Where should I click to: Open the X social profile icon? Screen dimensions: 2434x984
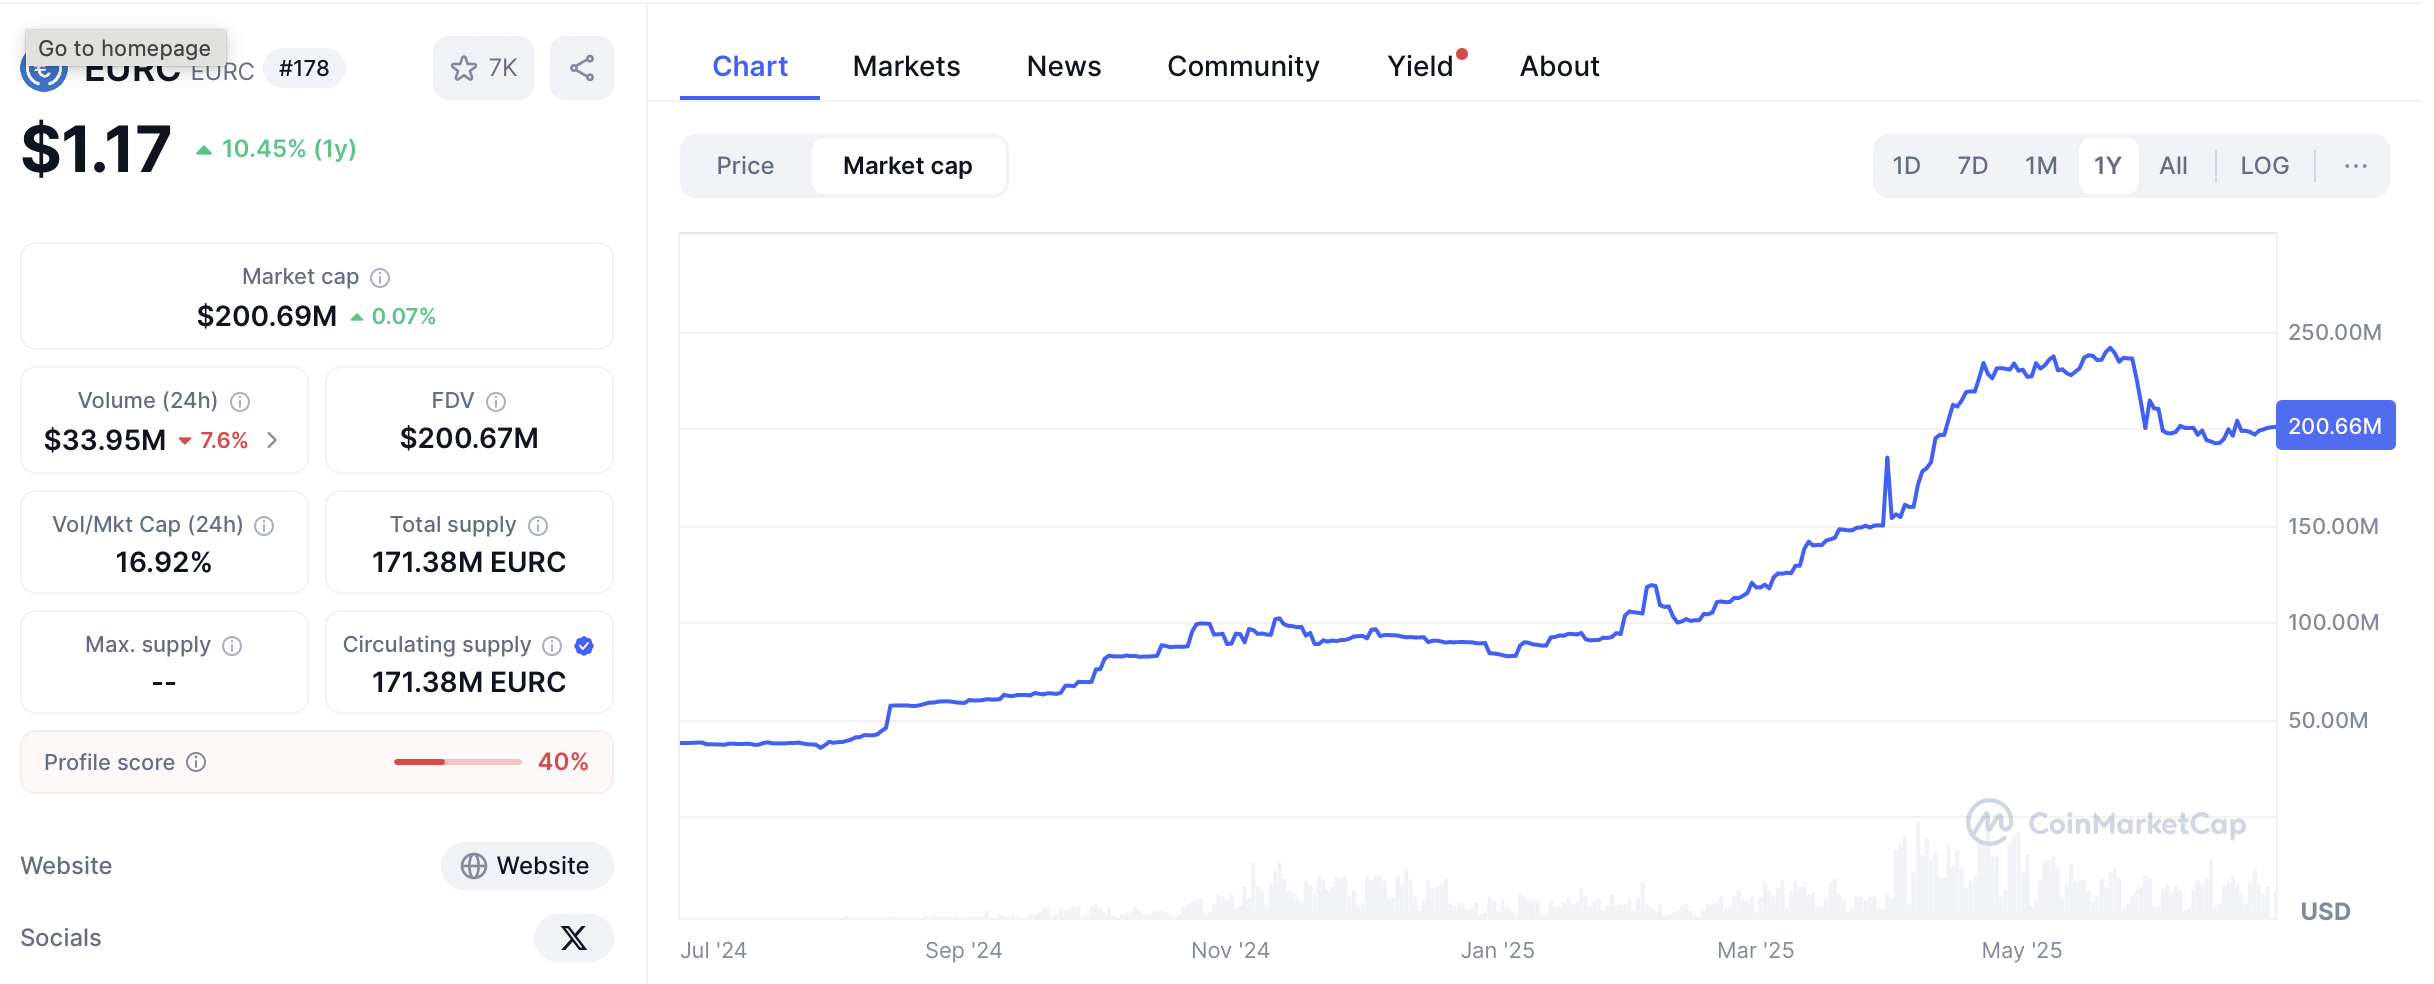[573, 938]
